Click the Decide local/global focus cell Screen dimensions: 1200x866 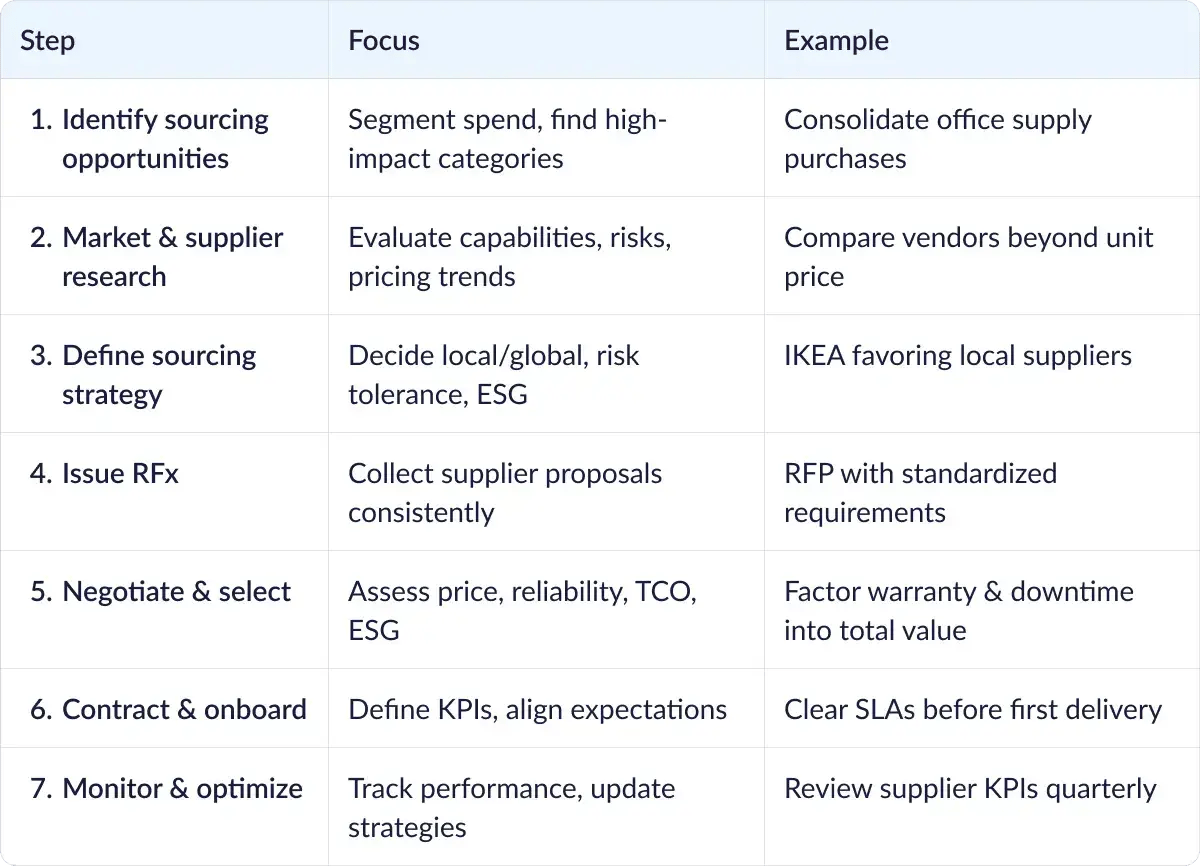(493, 374)
